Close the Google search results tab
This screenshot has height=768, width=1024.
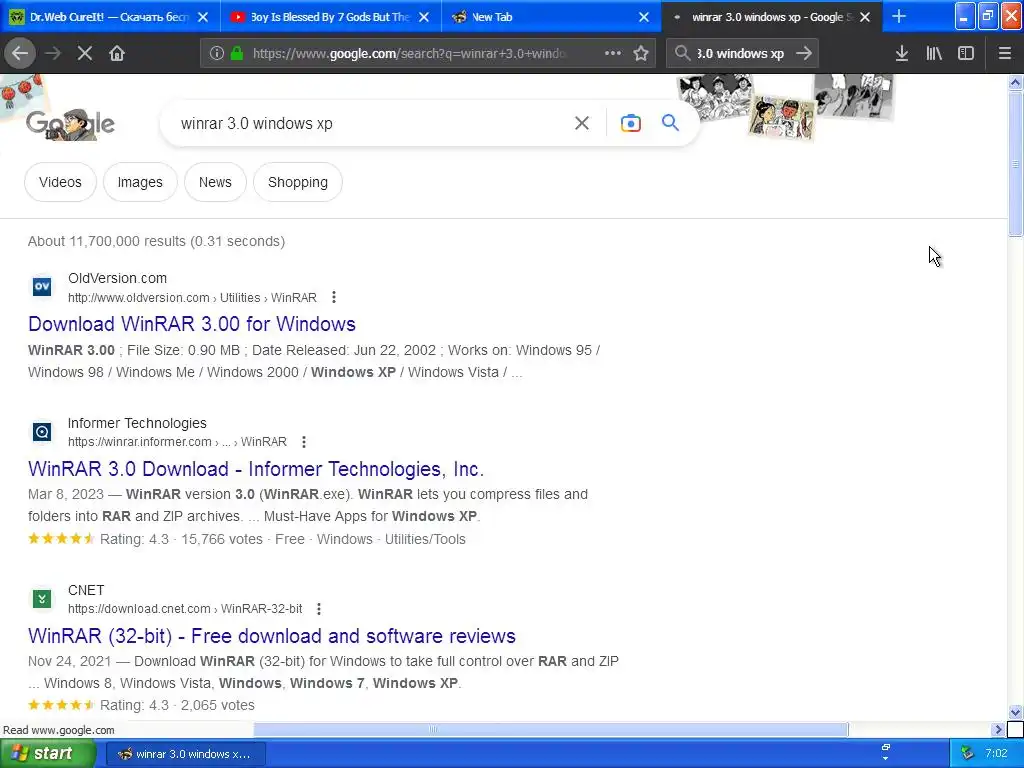(x=865, y=17)
